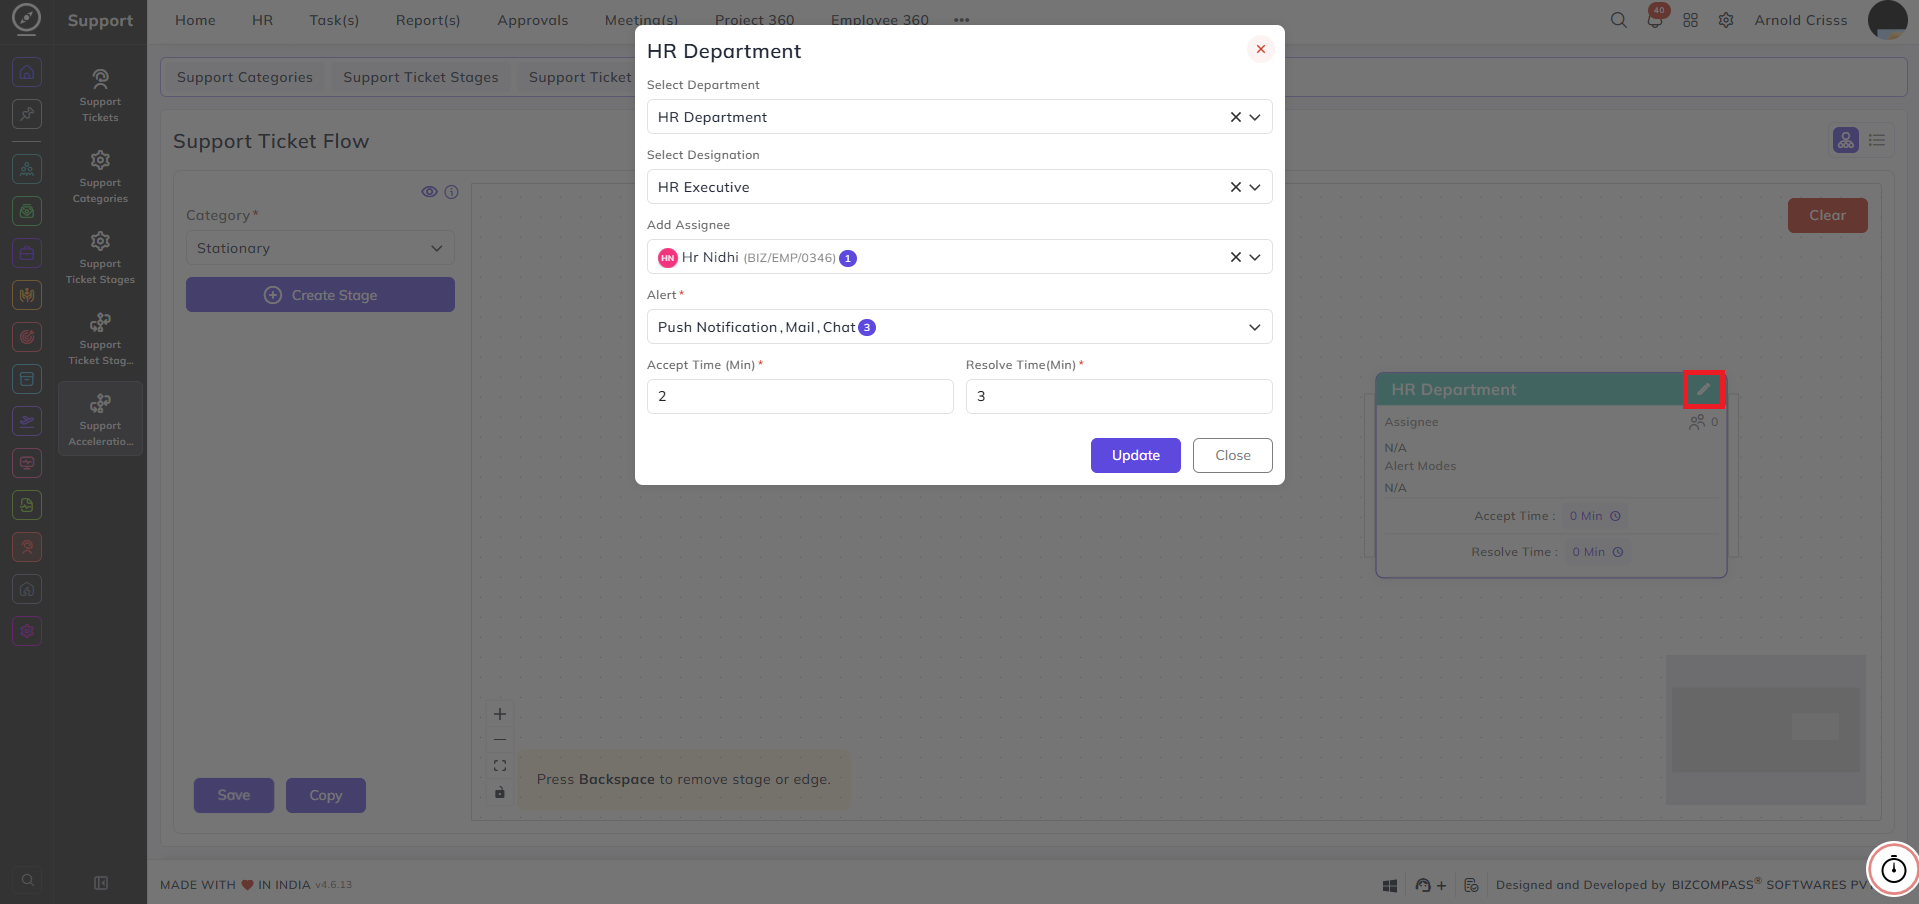This screenshot has width=1919, height=904.
Task: Open the Home menu
Action: (x=195, y=20)
